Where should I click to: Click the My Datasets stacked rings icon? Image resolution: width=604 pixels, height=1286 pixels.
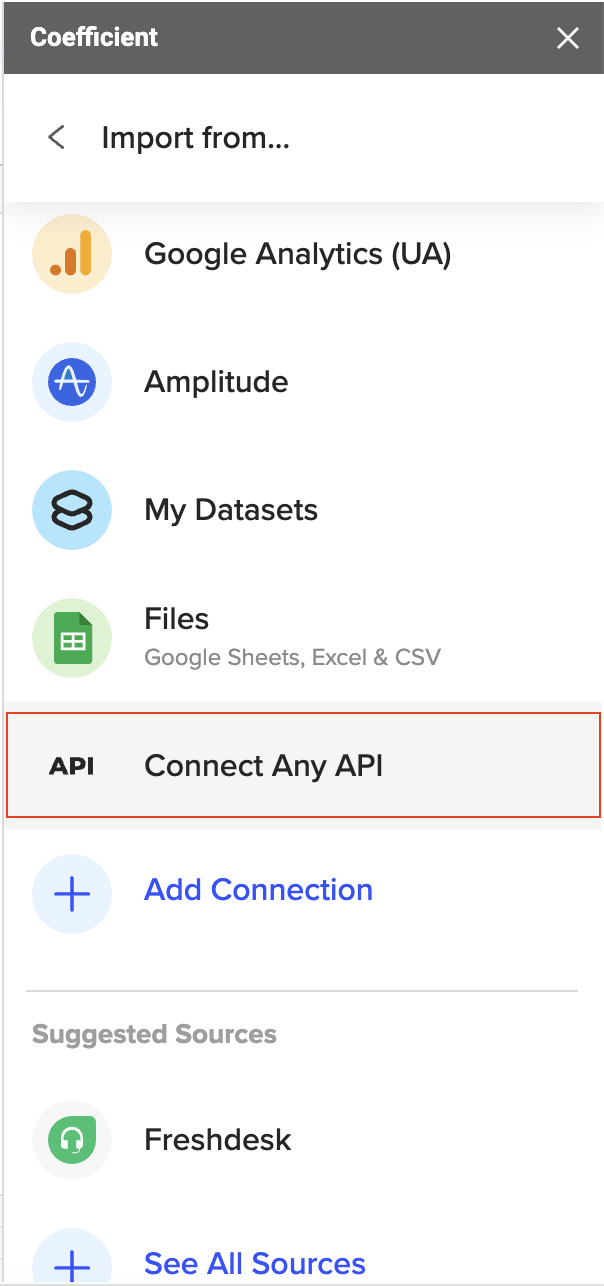tap(72, 510)
